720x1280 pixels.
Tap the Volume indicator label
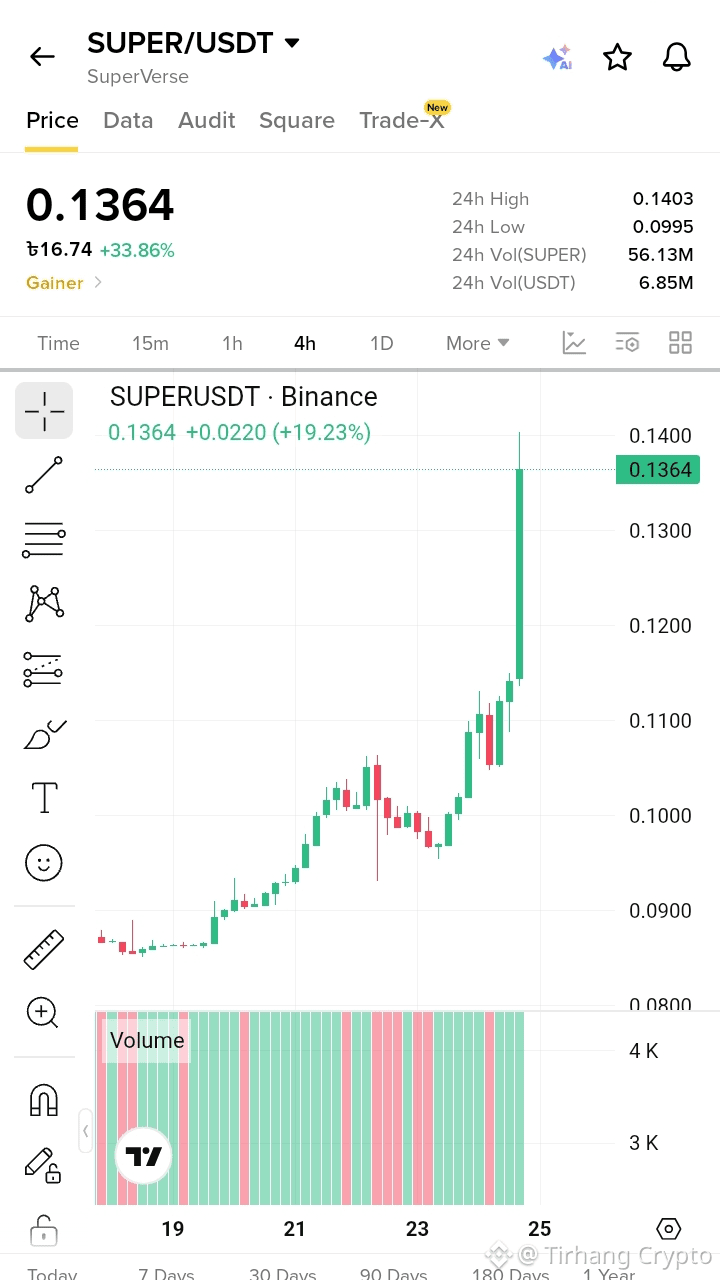point(147,1040)
